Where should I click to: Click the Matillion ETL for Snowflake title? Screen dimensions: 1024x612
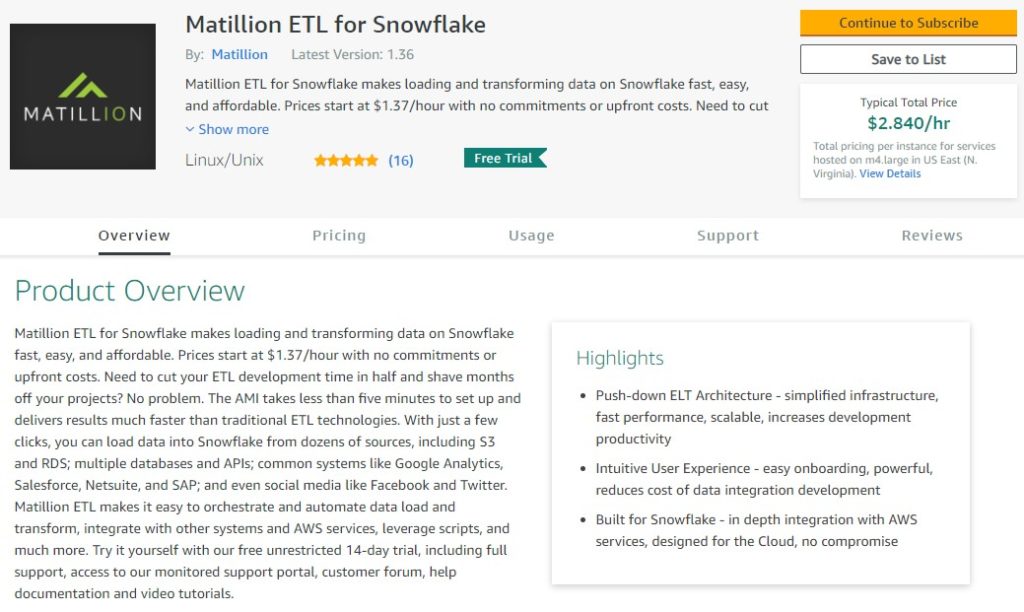336,23
